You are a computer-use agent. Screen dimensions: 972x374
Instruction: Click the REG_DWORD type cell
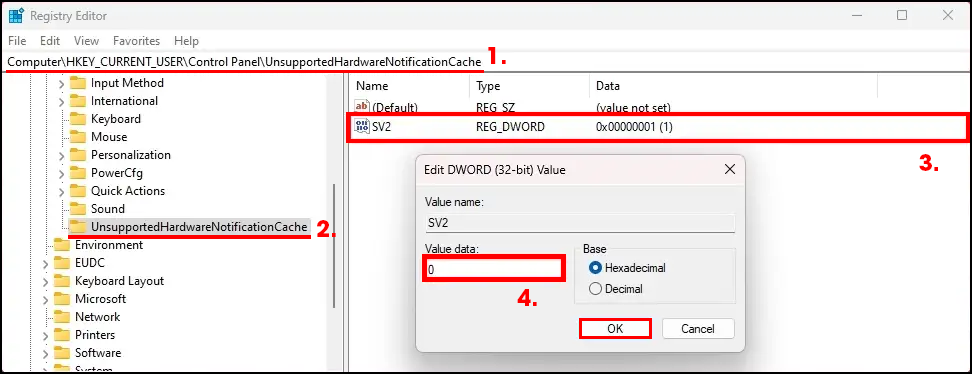(510, 127)
